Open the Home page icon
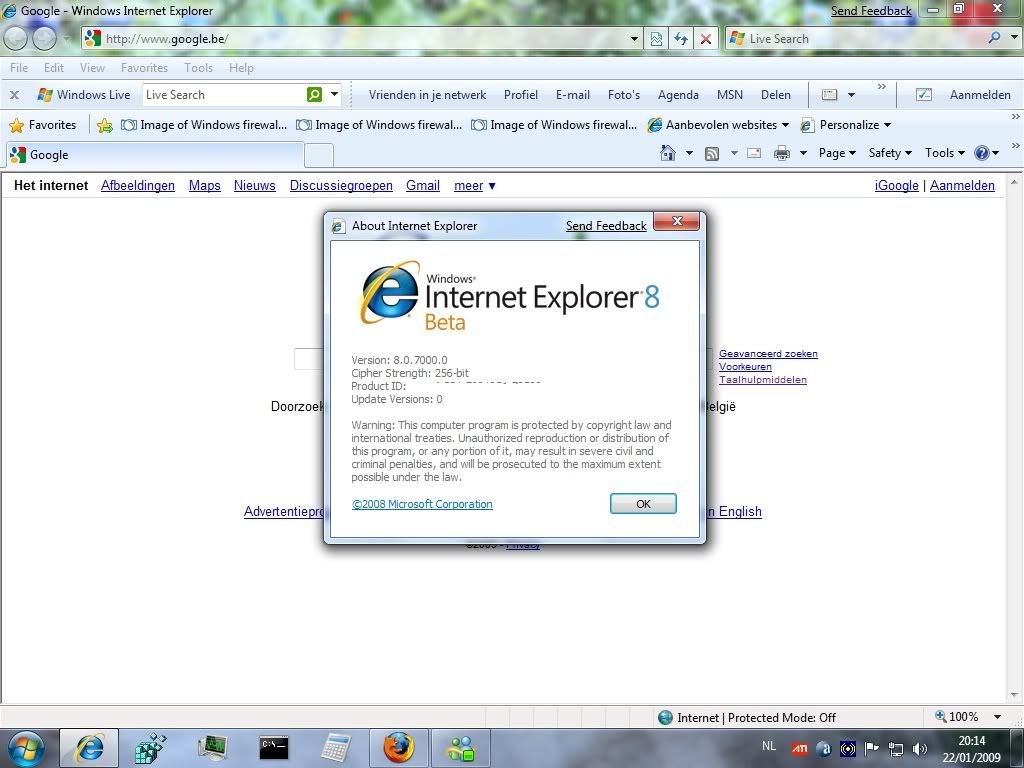This screenshot has height=768, width=1024. click(667, 153)
